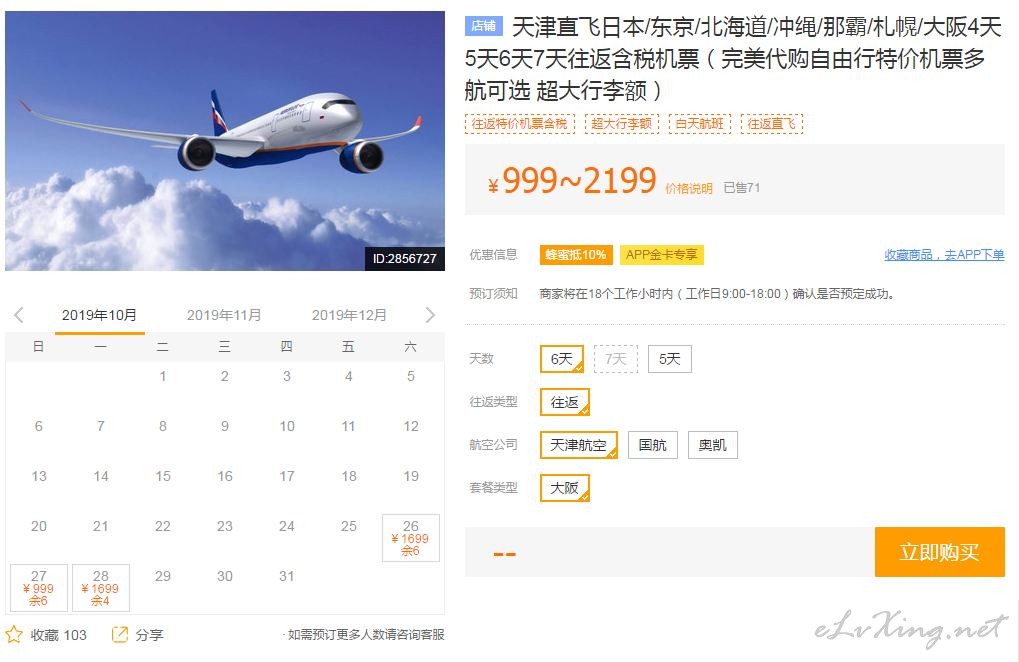Click the APP金卡专享 badge
Image resolution: width=1019 pixels, height=662 pixels.
pos(661,255)
